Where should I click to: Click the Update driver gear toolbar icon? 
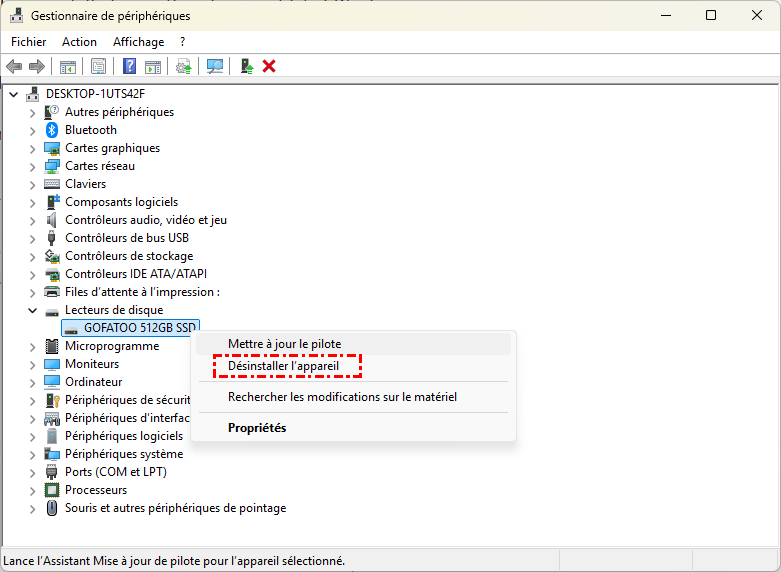184,66
